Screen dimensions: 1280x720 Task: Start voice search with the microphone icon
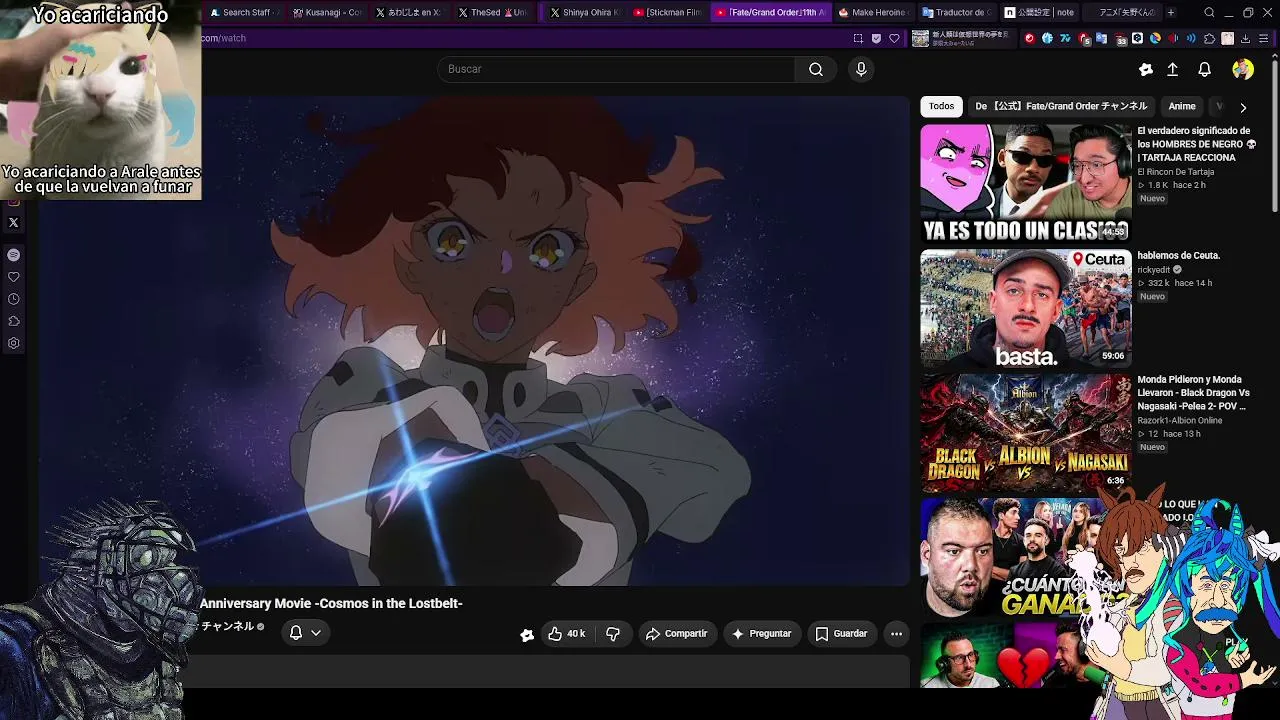pyautogui.click(x=861, y=69)
